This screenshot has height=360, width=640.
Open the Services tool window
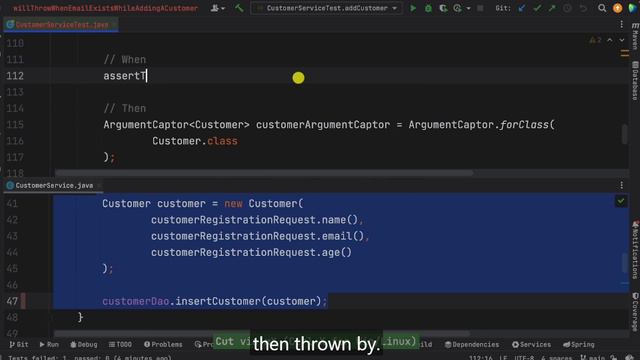(x=531, y=344)
